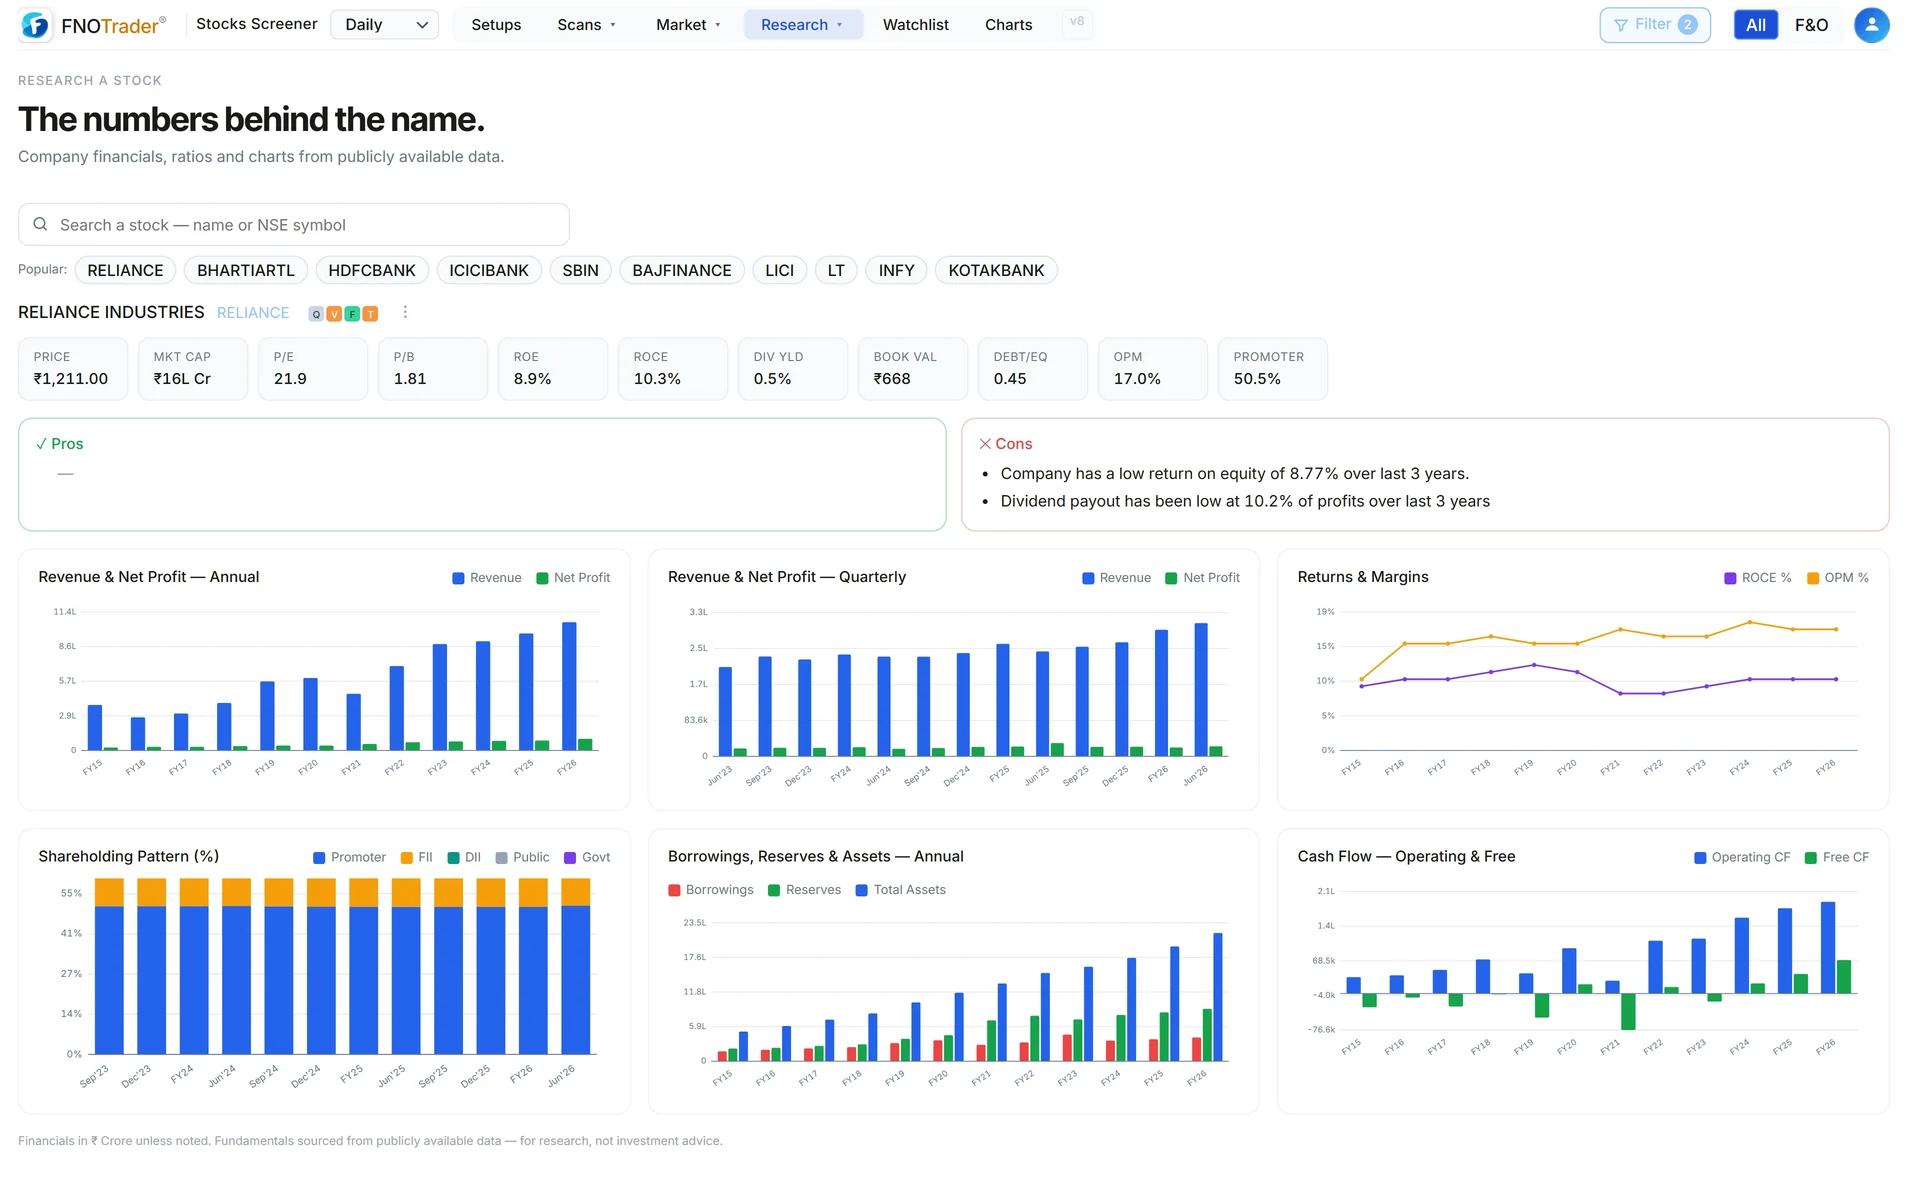1920x1200 pixels.
Task: Toggle Borrowings legend entry
Action: tap(711, 890)
